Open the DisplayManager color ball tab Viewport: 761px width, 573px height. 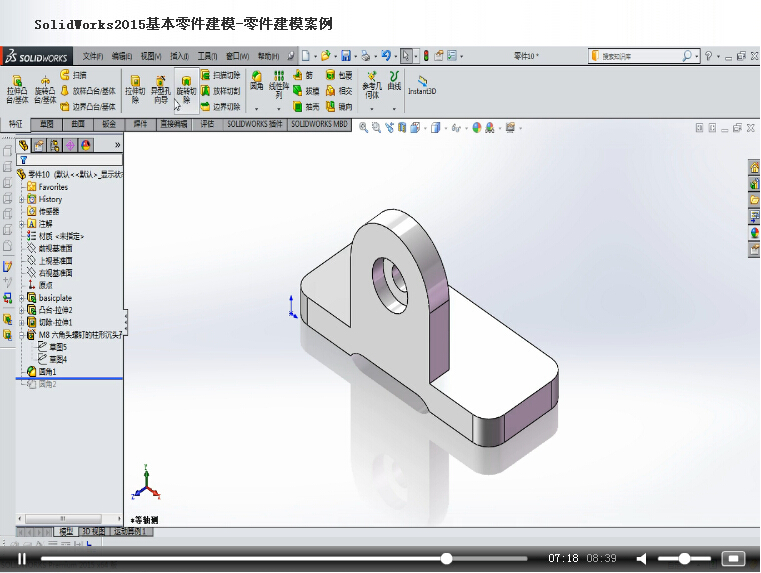click(86, 145)
